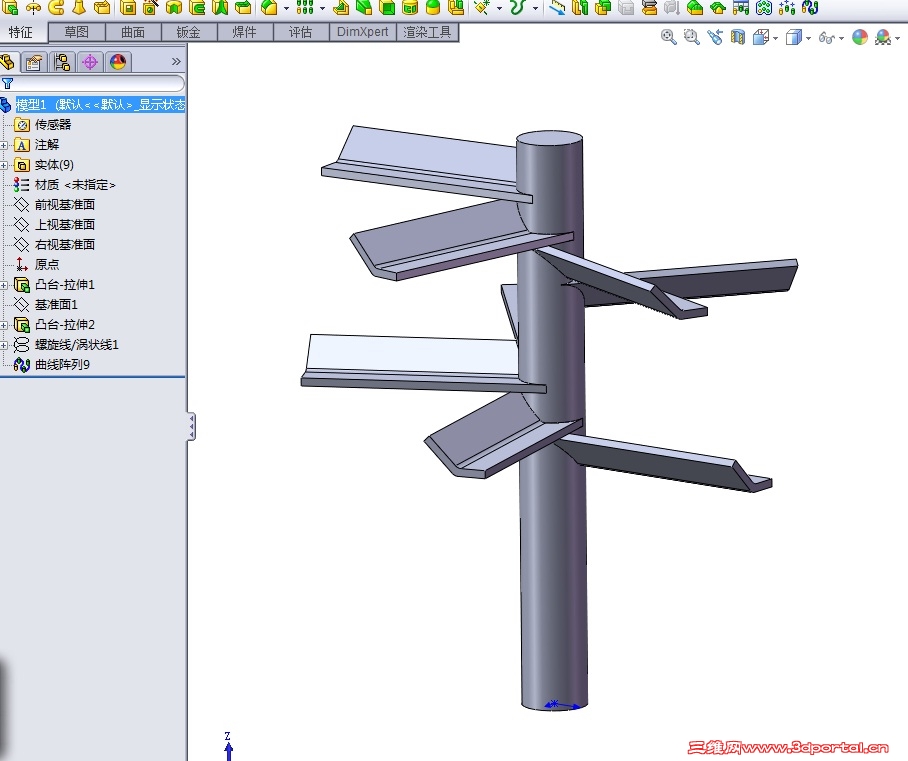Click the Apply Scene icon
The image size is (908, 761).
[x=883, y=37]
